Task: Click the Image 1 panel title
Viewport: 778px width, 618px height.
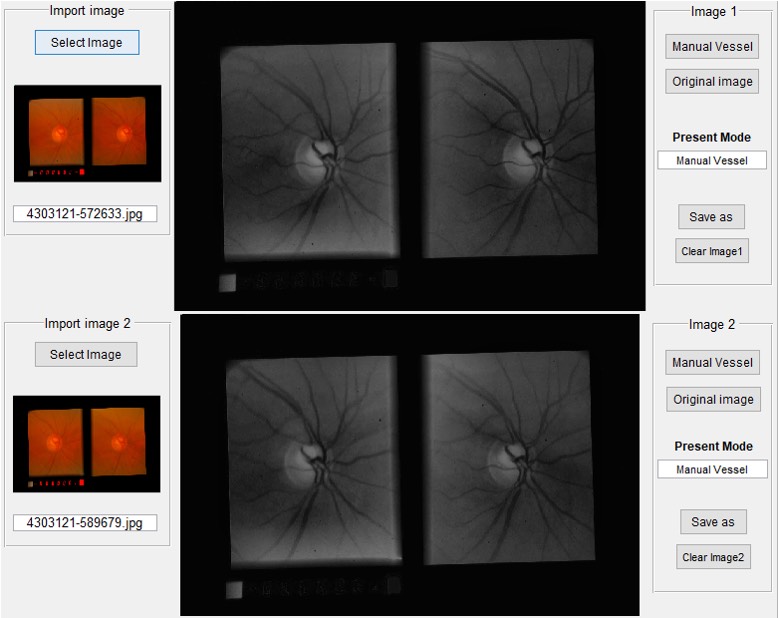Action: pos(713,12)
